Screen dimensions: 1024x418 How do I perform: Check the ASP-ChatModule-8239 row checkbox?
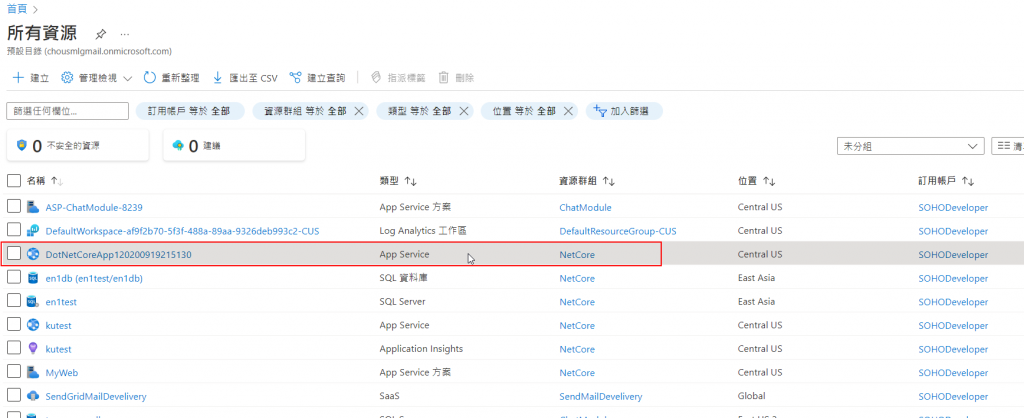pyautogui.click(x=14, y=207)
